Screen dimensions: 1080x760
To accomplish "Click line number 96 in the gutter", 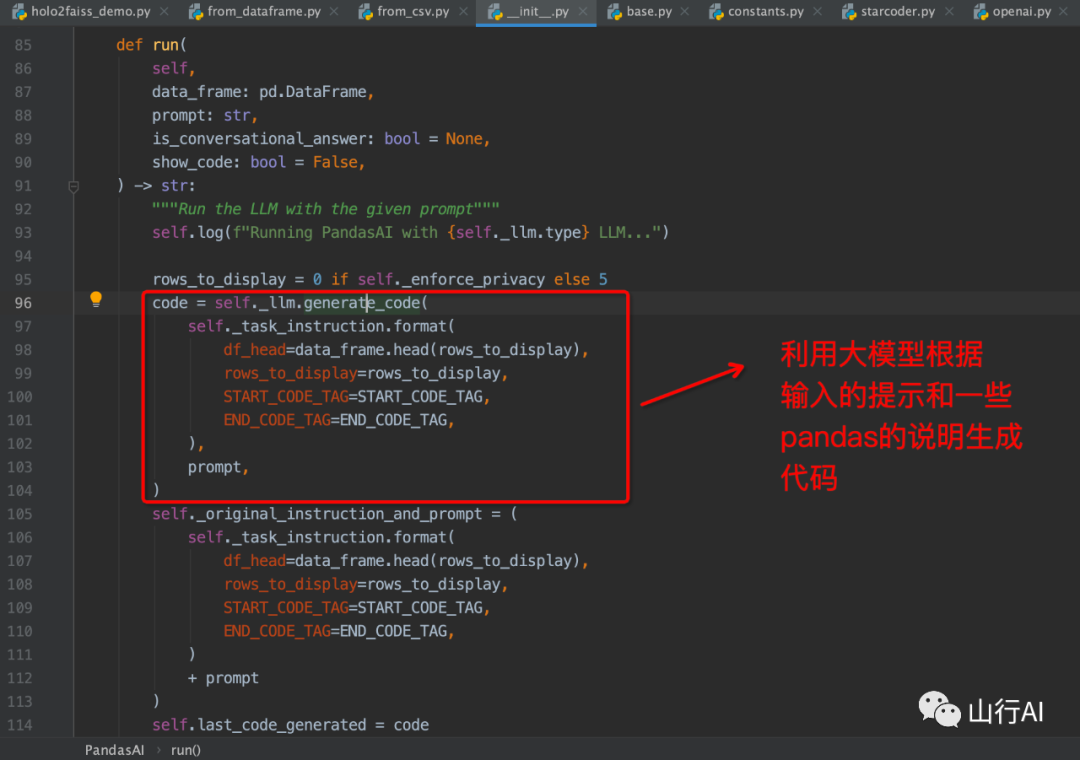I will (x=23, y=303).
